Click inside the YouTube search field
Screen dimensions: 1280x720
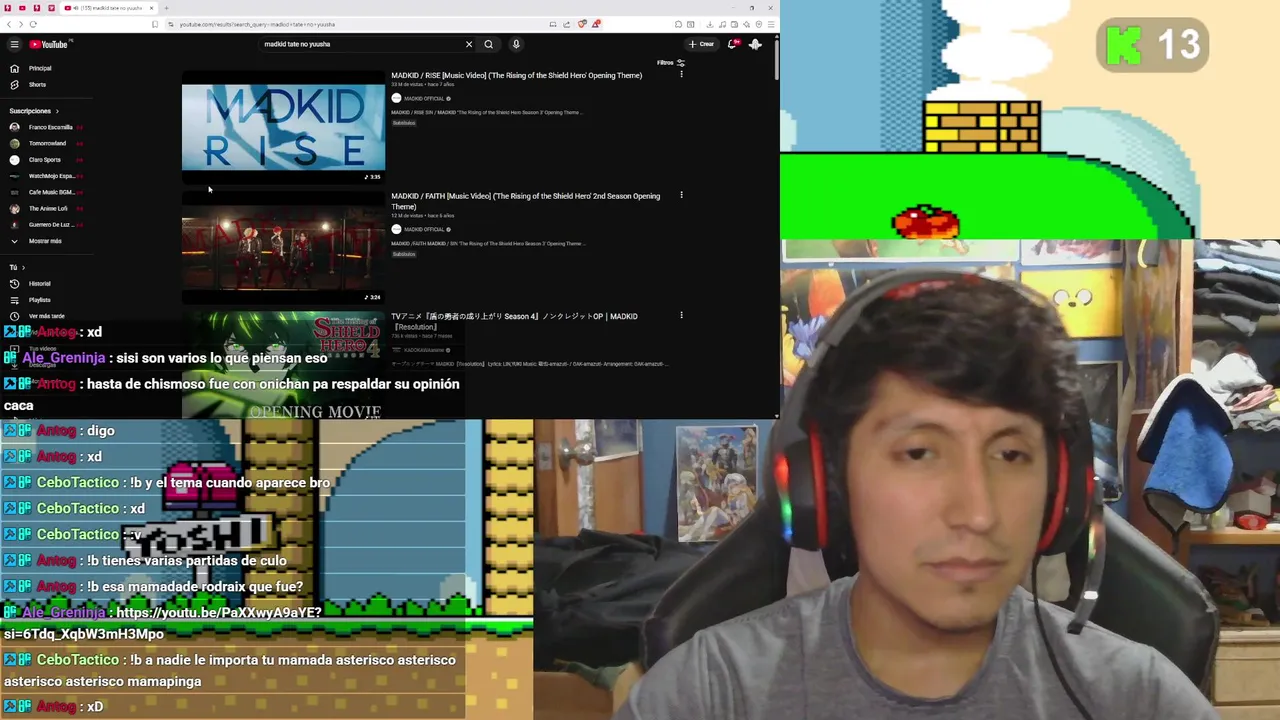pyautogui.click(x=360, y=44)
